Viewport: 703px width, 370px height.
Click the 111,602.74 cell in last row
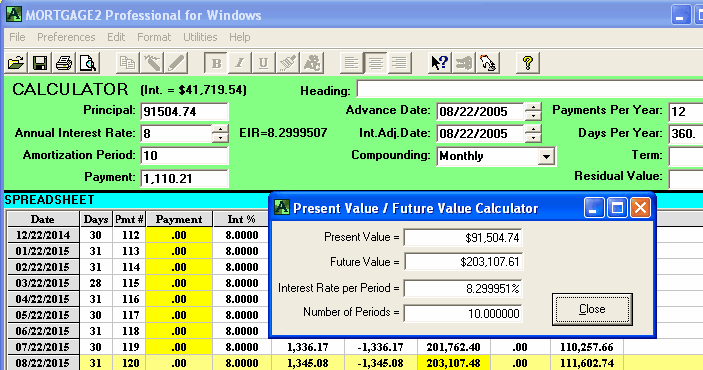pyautogui.click(x=586, y=363)
